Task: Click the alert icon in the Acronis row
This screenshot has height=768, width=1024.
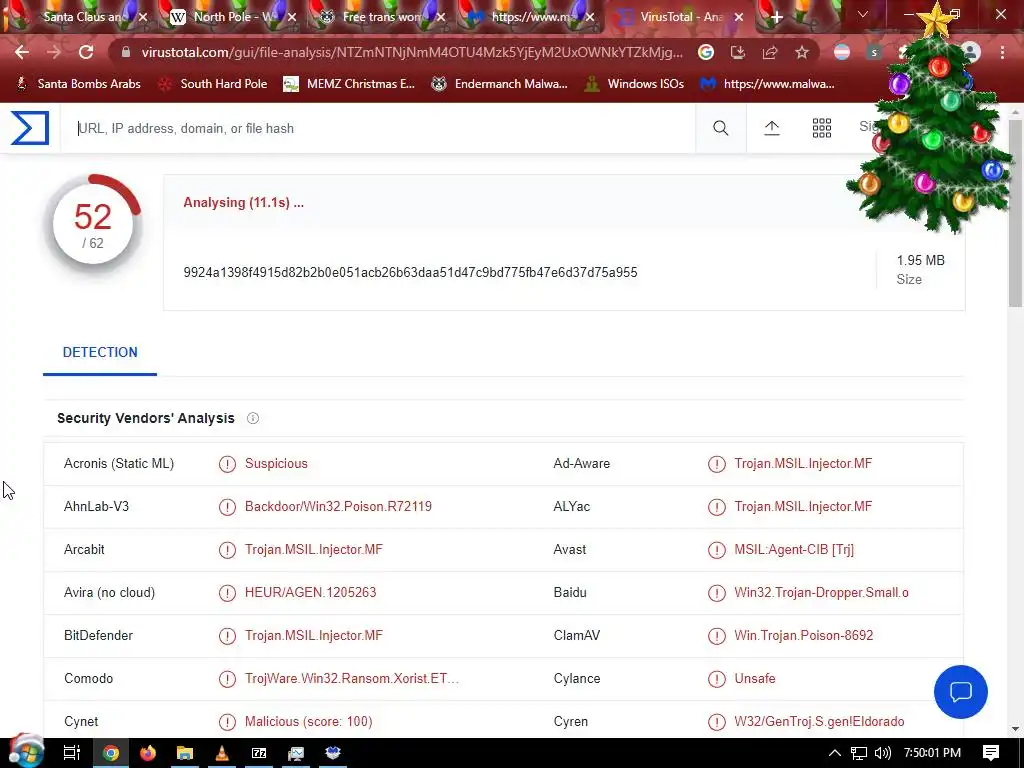Action: pos(227,464)
